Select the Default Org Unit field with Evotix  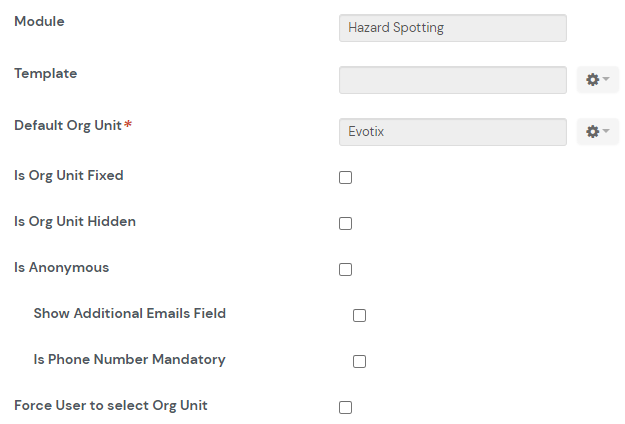[452, 132]
